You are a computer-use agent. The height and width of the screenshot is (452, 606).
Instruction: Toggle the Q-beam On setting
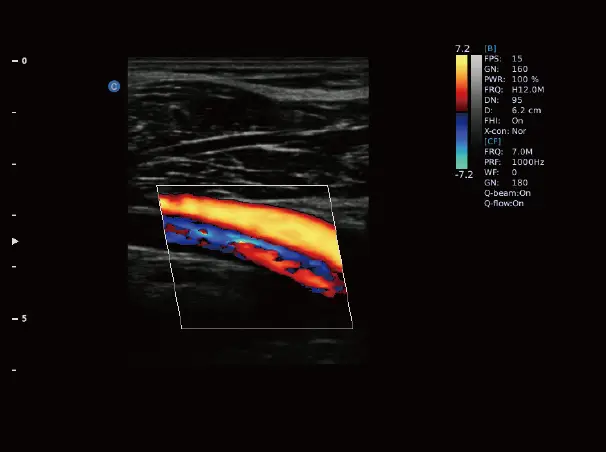click(507, 193)
